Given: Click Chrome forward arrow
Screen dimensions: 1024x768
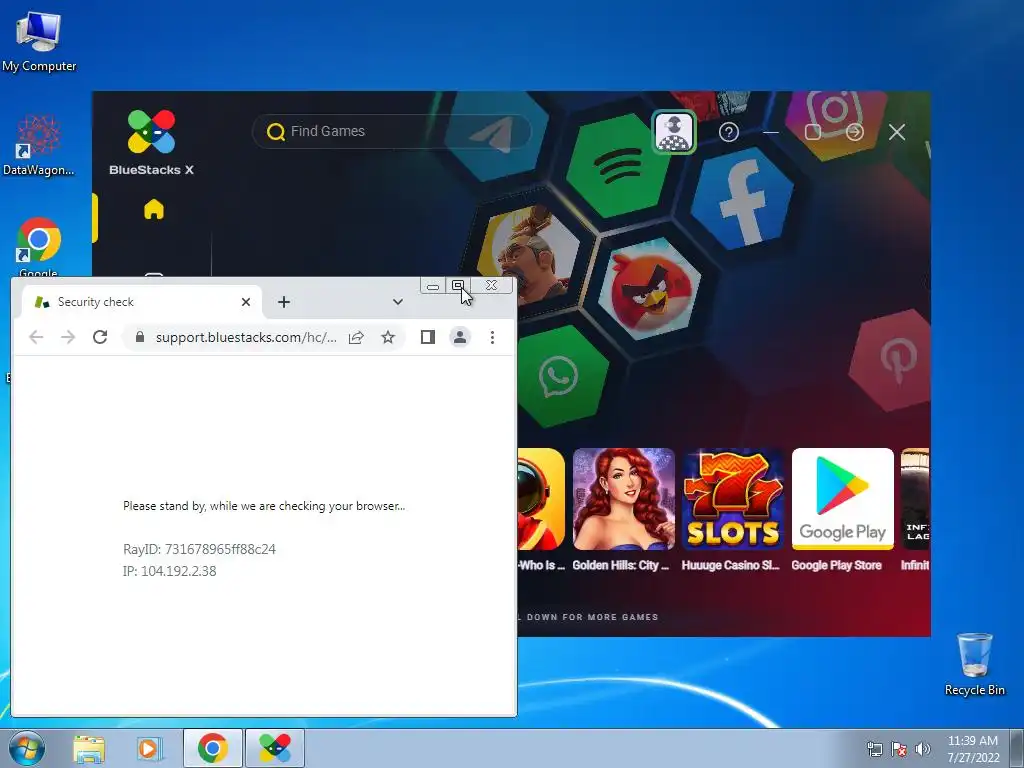Looking at the screenshot, I should [68, 337].
